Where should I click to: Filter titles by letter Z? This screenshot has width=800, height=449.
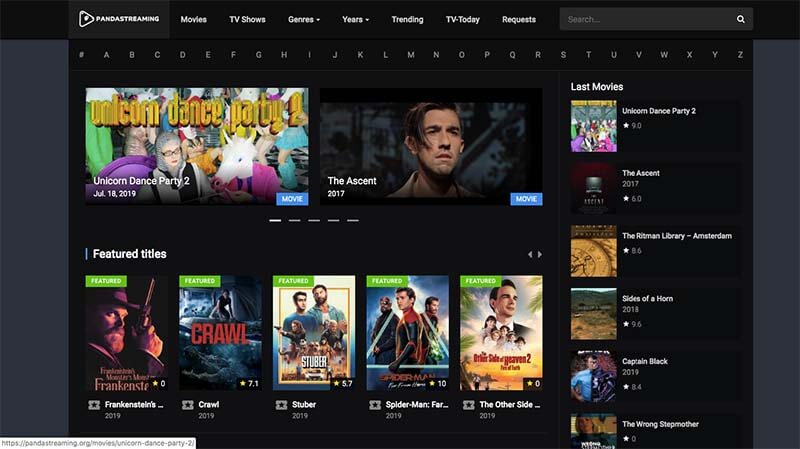pos(740,55)
